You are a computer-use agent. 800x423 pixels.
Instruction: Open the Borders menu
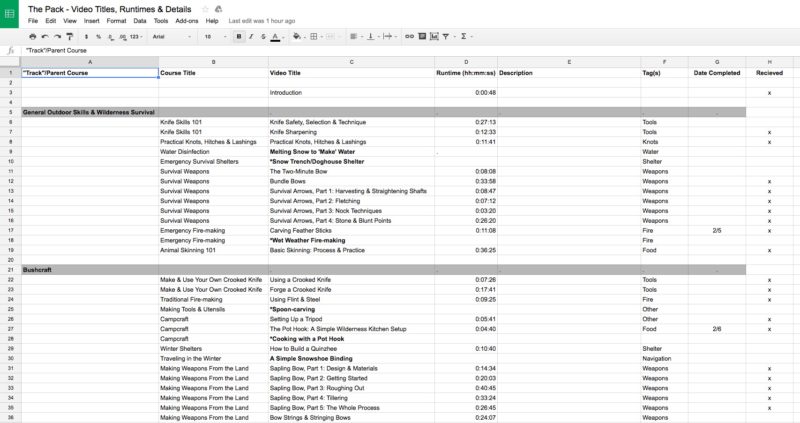coord(315,37)
